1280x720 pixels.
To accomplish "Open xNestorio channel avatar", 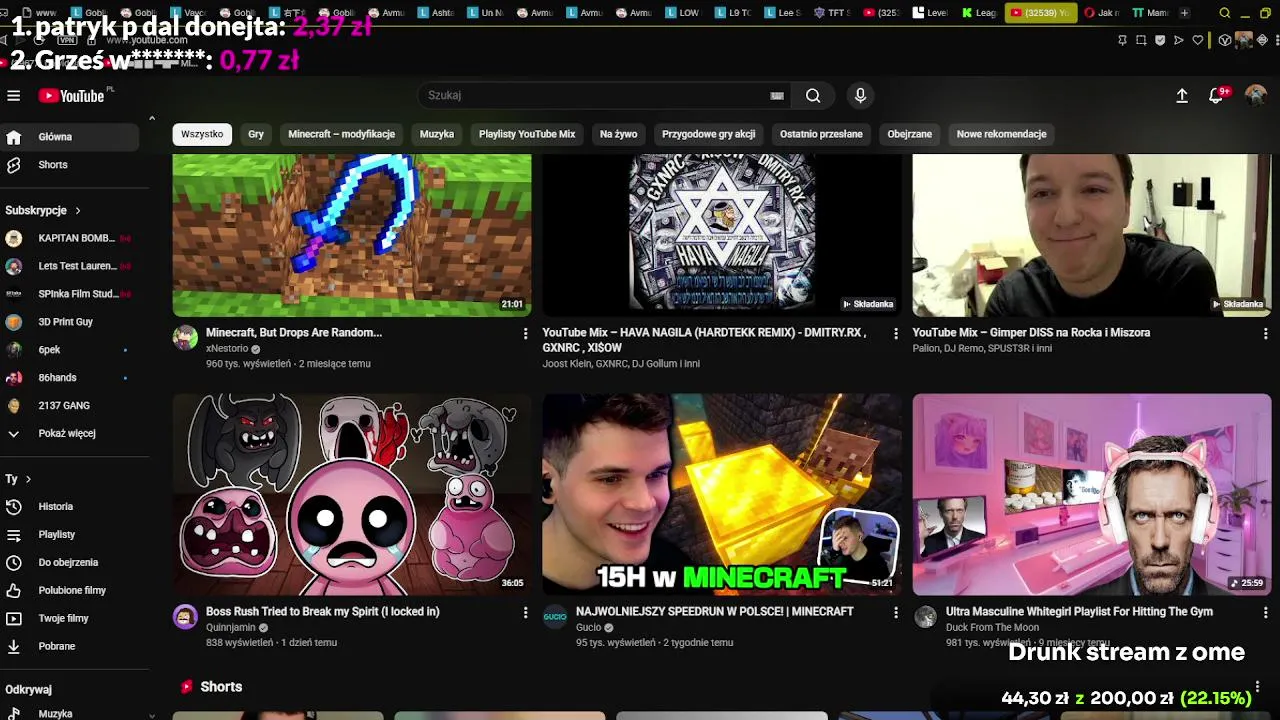I will tap(185, 337).
